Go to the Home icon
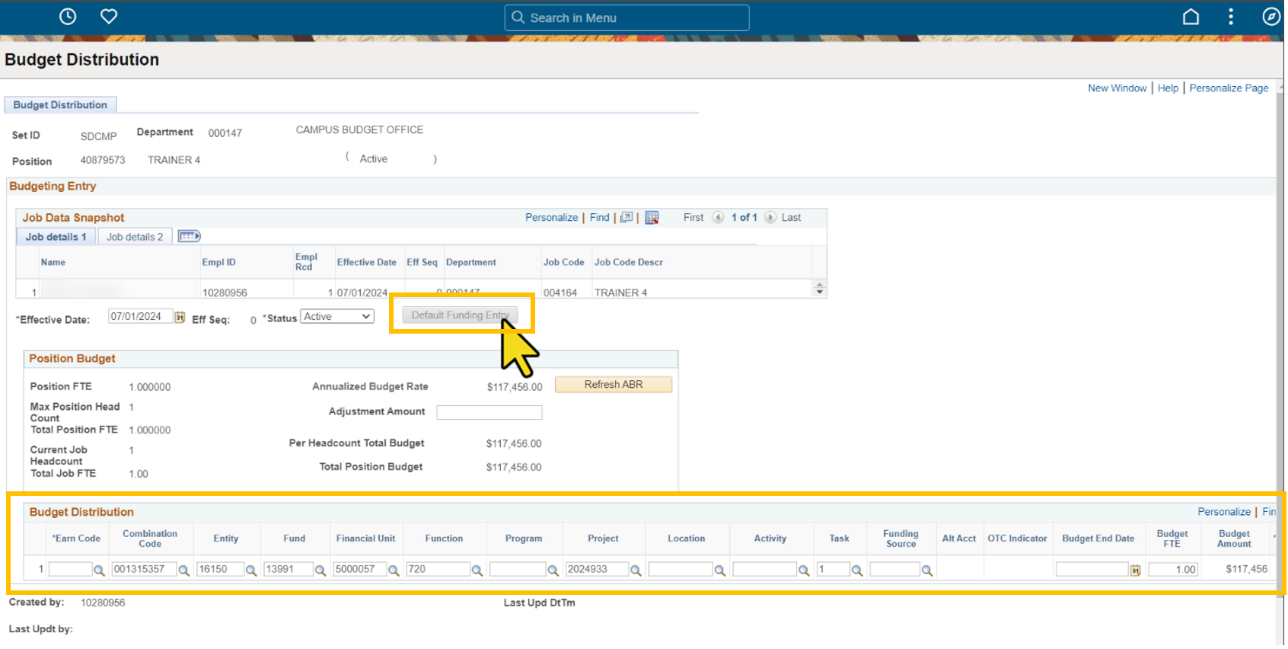The height and width of the screenshot is (649, 1288). click(x=1191, y=17)
